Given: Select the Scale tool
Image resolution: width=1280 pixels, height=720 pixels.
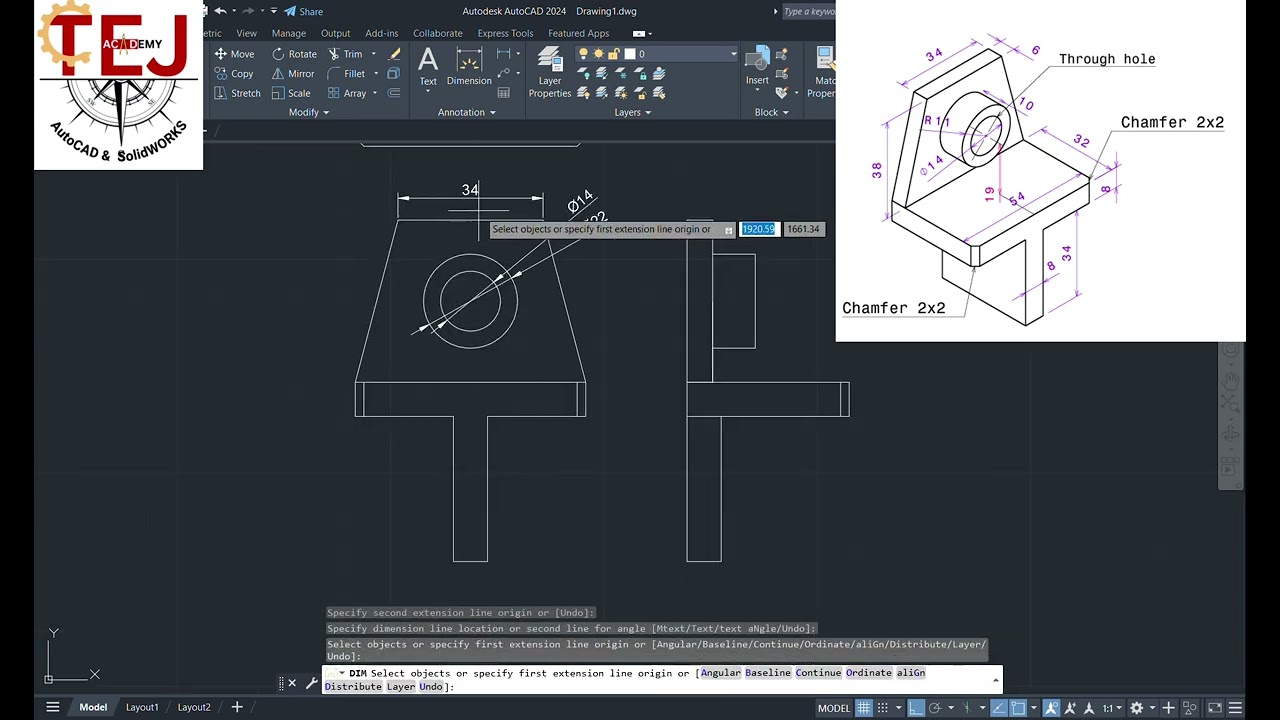Looking at the screenshot, I should (291, 93).
